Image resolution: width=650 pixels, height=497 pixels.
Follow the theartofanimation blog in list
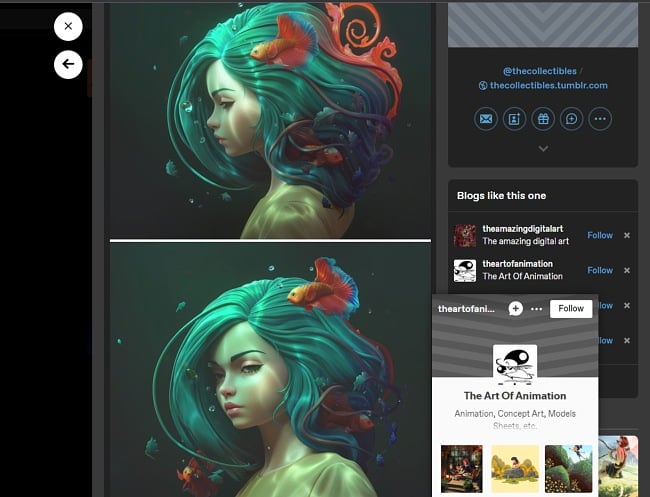click(600, 270)
